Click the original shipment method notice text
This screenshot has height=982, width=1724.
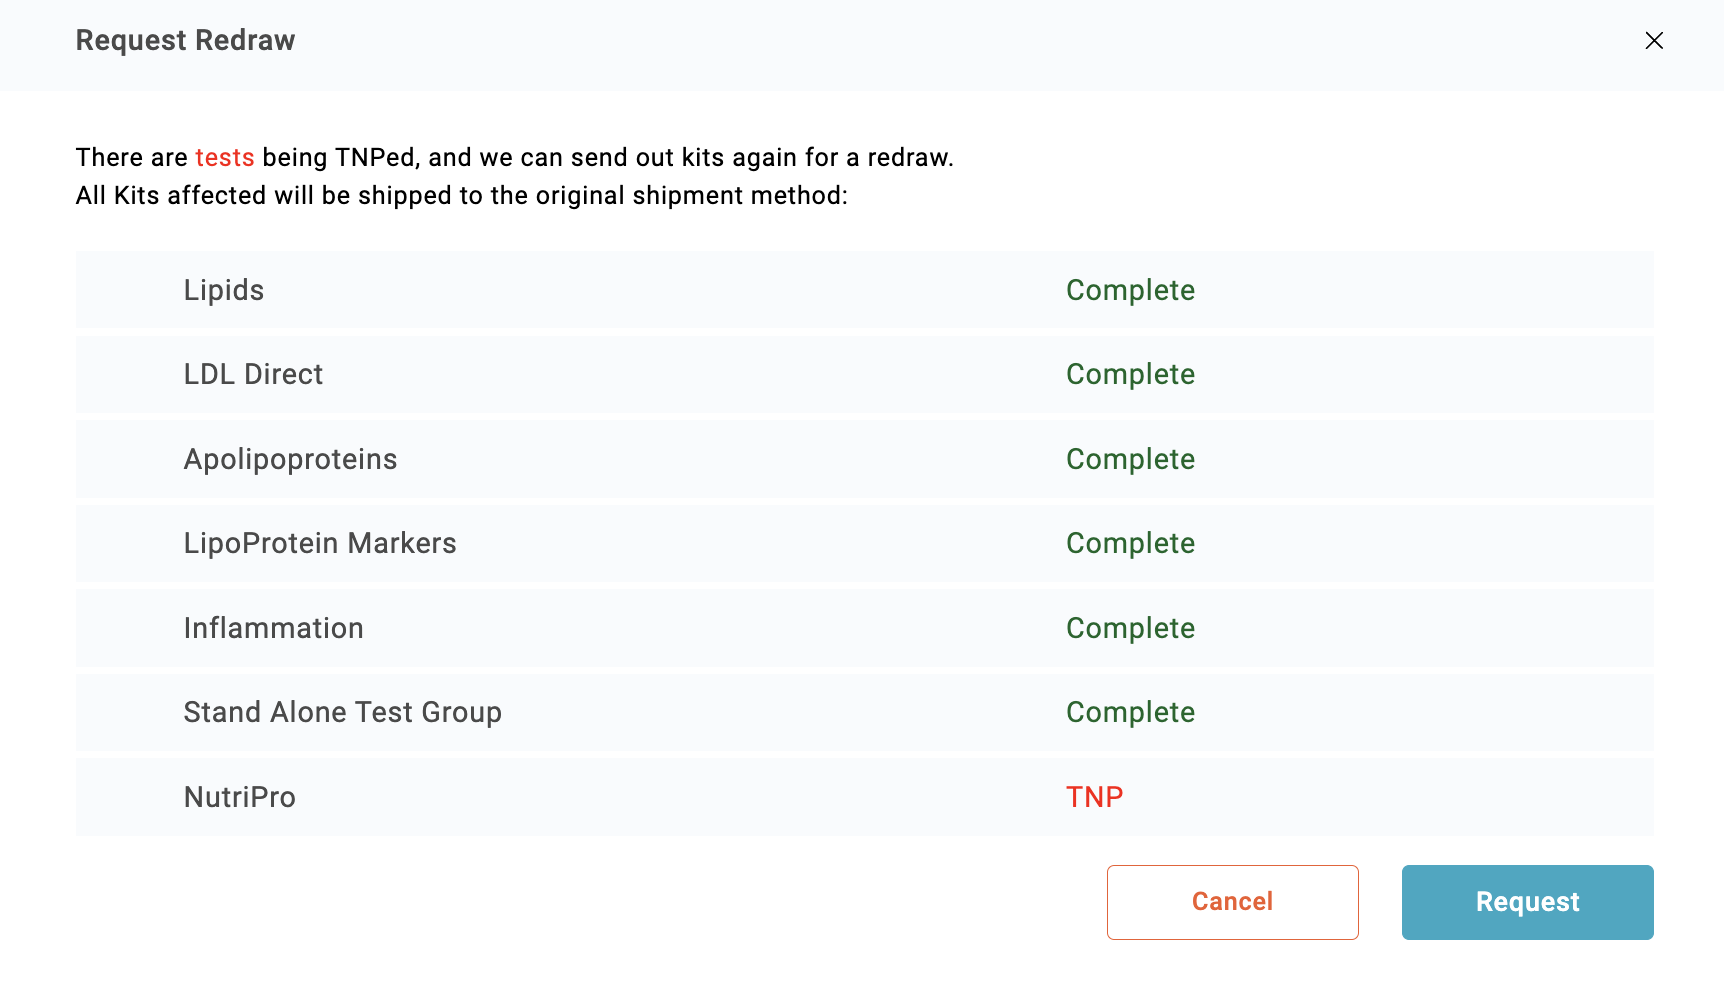tap(461, 196)
